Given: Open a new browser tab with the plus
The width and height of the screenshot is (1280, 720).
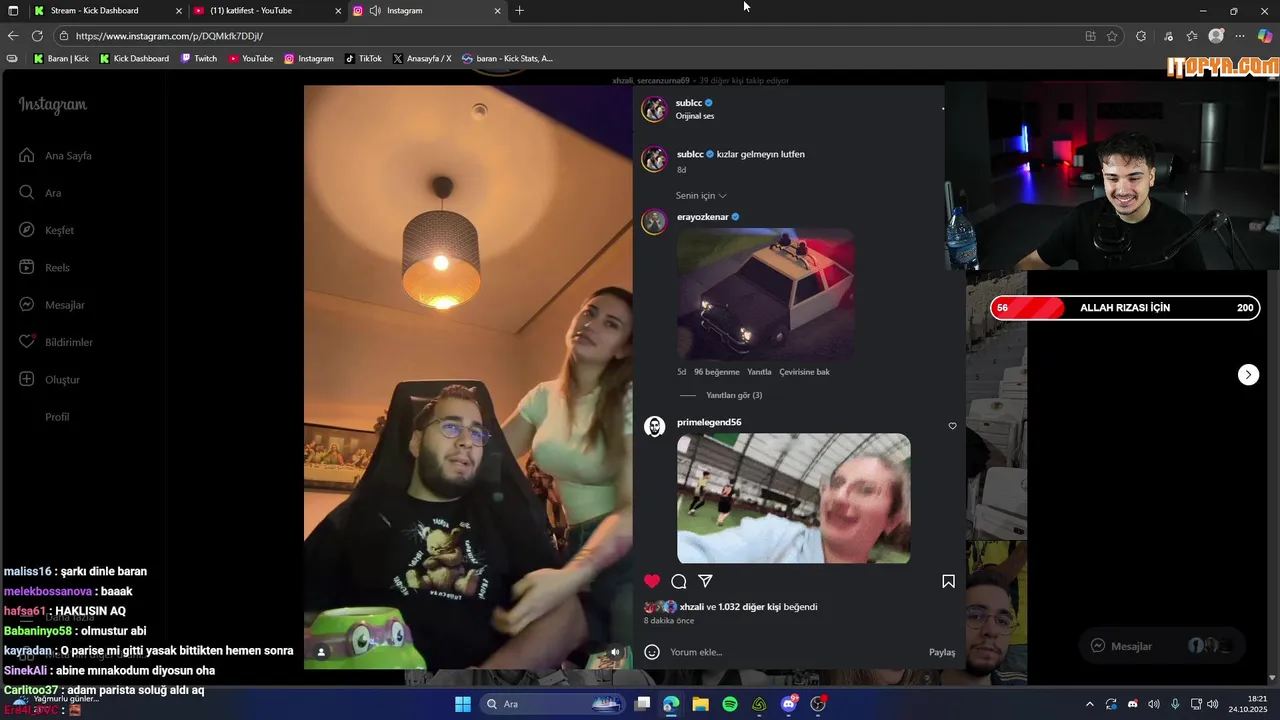Looking at the screenshot, I should [x=519, y=10].
